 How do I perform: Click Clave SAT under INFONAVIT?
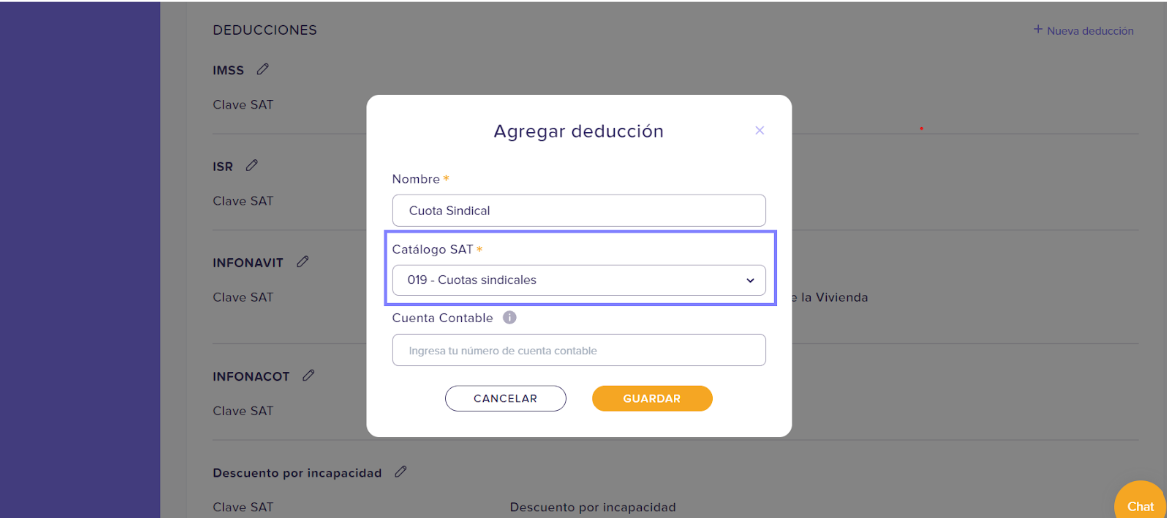coord(243,297)
